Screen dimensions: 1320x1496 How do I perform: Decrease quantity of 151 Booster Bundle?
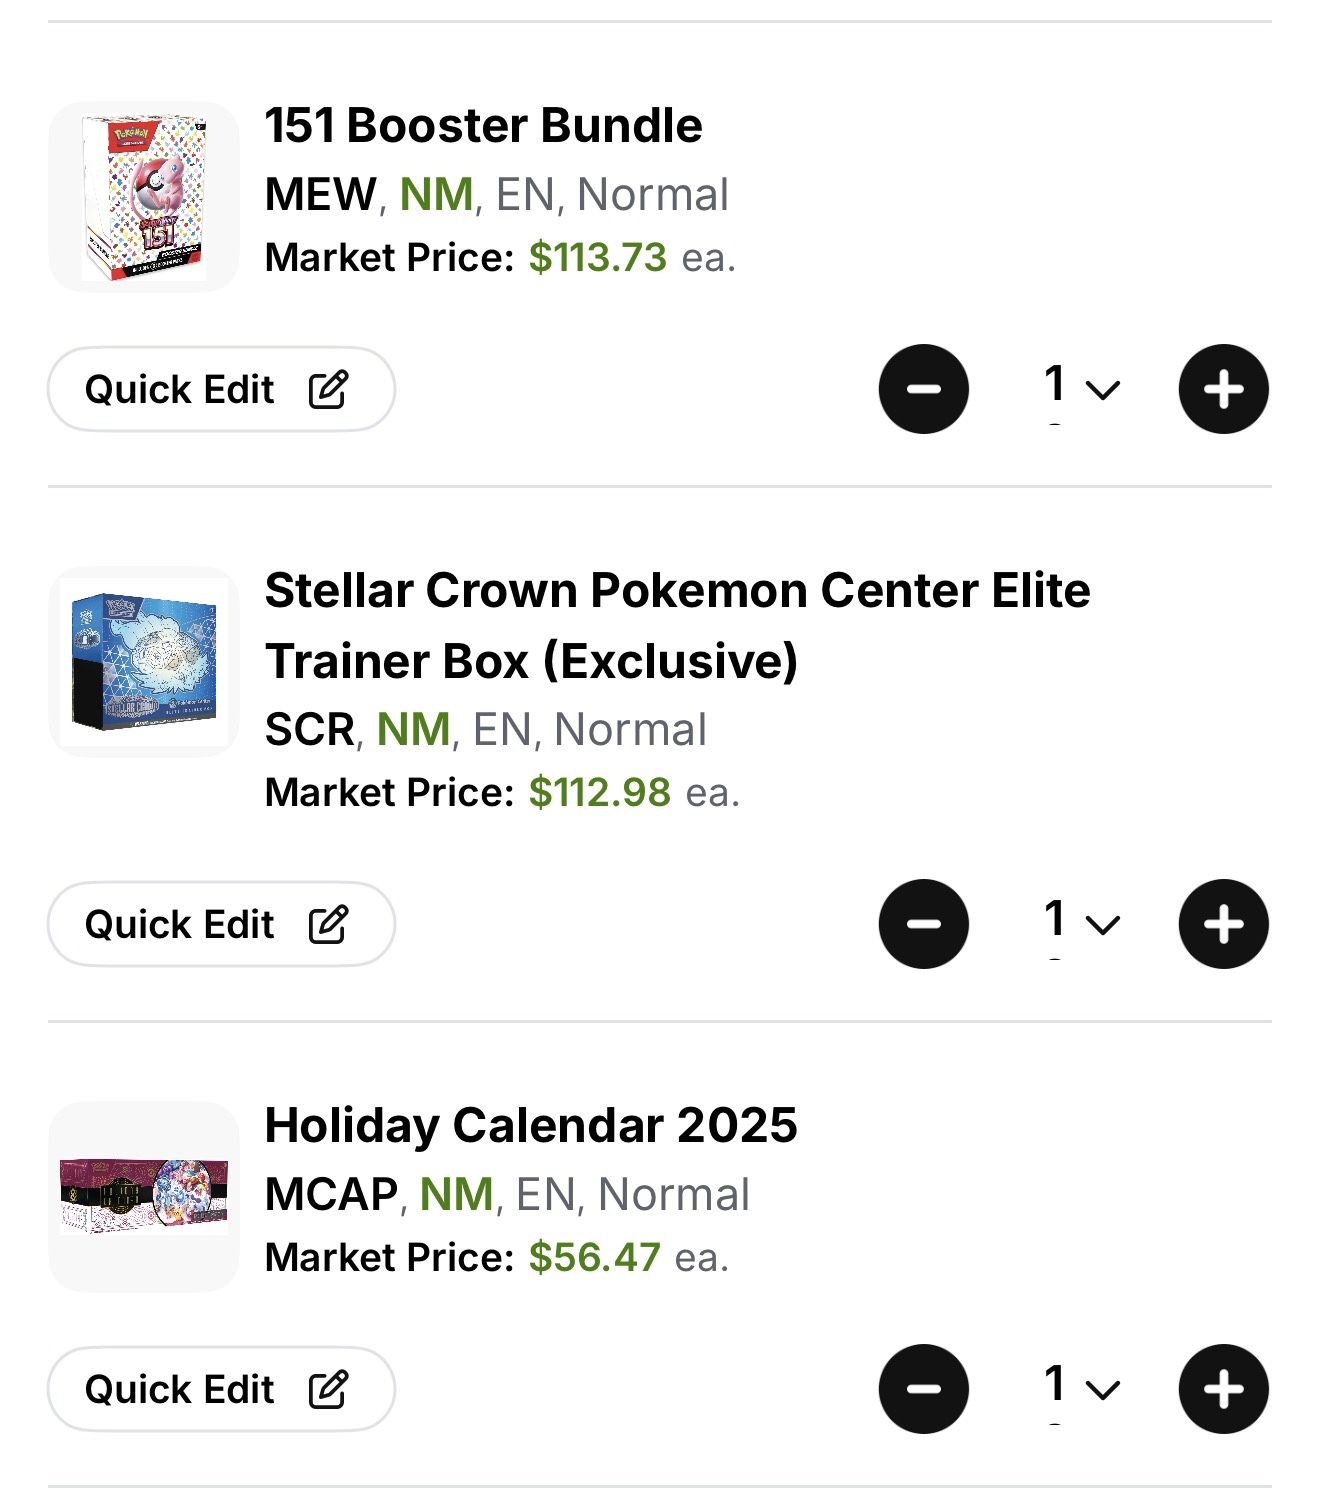point(923,389)
